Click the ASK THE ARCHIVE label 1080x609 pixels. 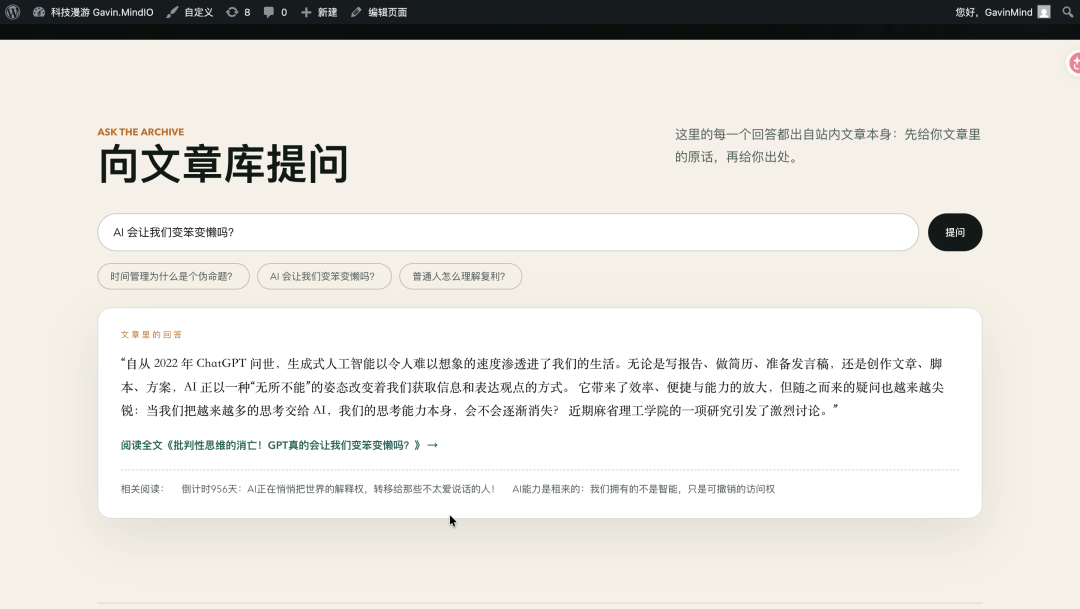pos(141,132)
